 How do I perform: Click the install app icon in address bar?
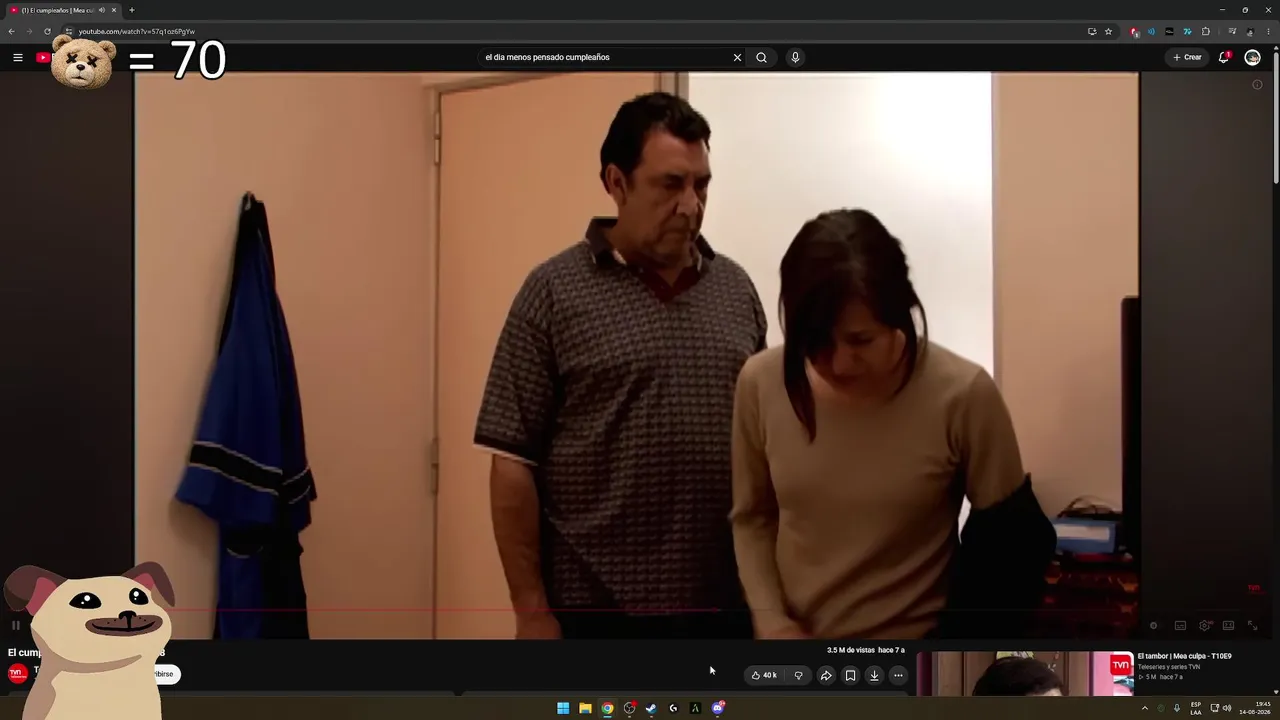[x=1092, y=31]
